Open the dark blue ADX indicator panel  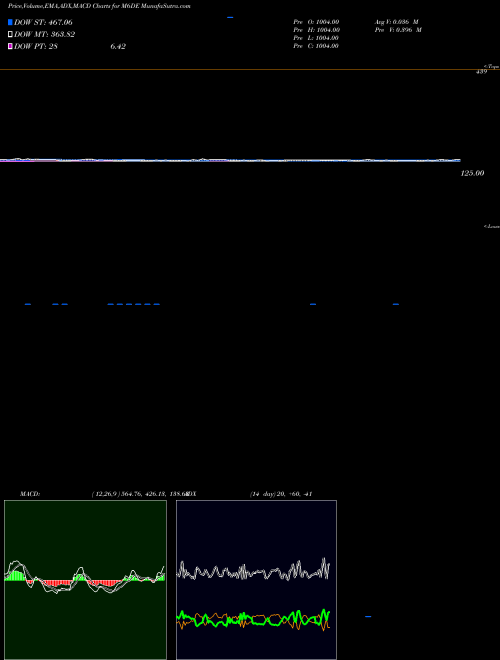pos(256,580)
